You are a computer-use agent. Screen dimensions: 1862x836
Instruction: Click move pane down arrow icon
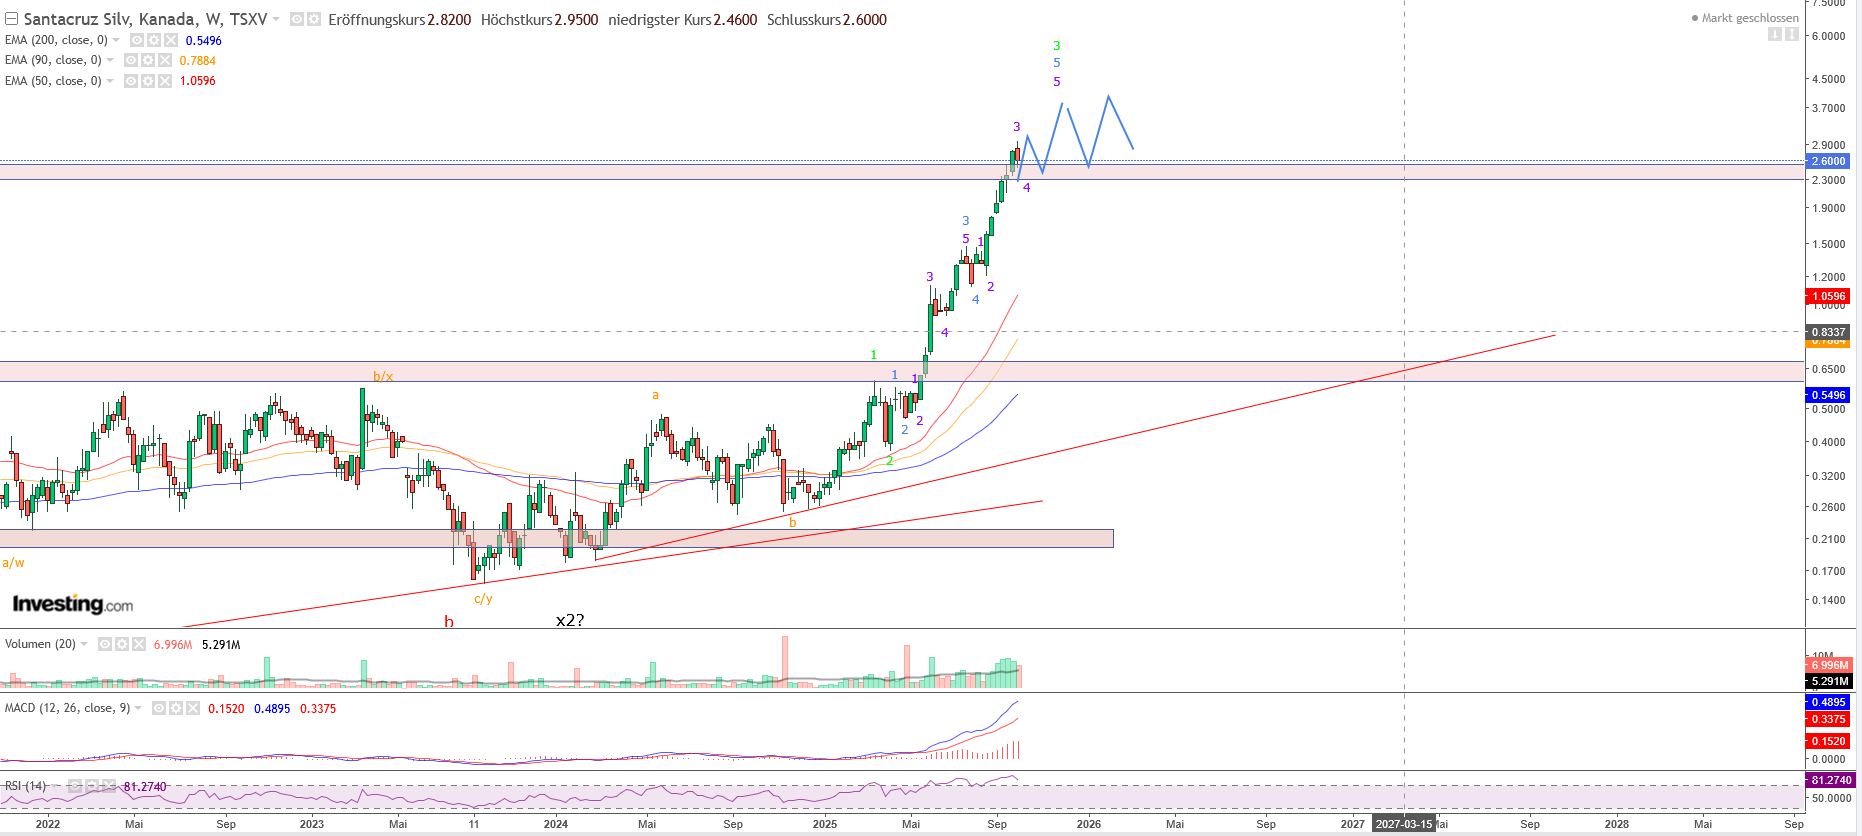click(1774, 34)
